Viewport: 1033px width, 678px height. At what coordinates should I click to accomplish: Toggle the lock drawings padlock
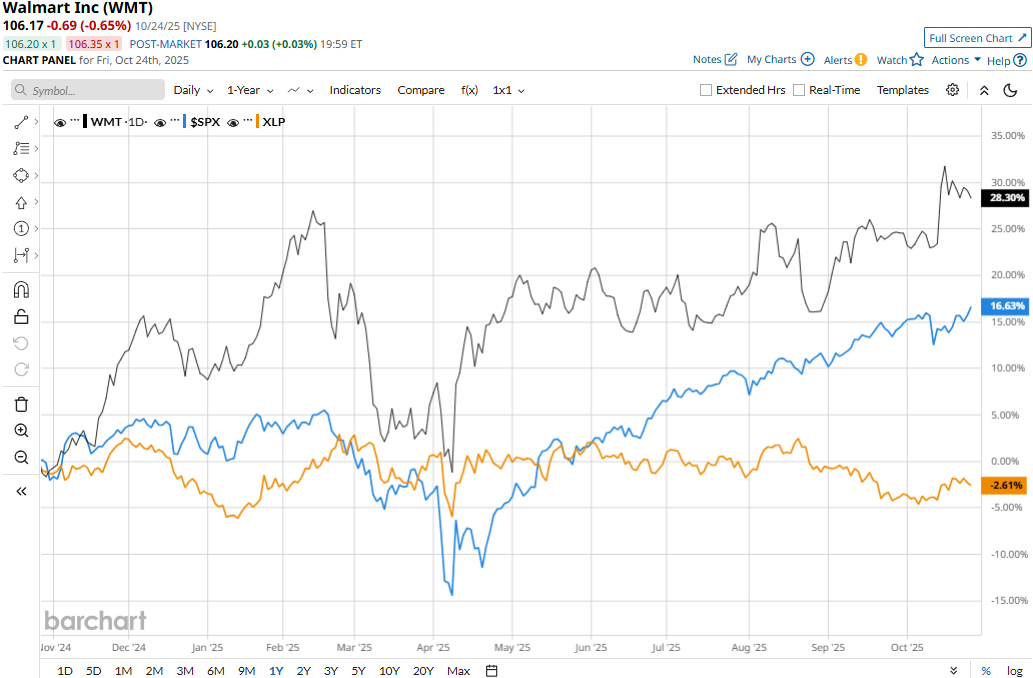(21, 317)
